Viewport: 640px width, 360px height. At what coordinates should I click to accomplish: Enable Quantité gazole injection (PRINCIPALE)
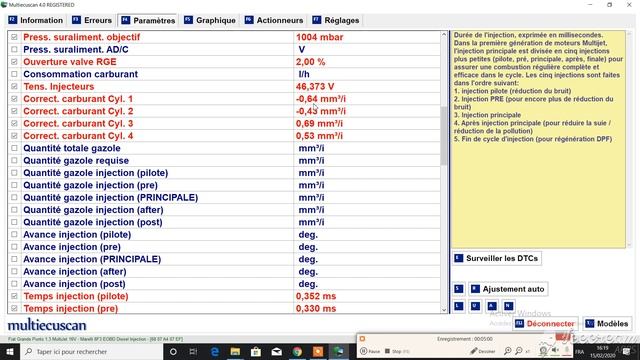tap(14, 197)
